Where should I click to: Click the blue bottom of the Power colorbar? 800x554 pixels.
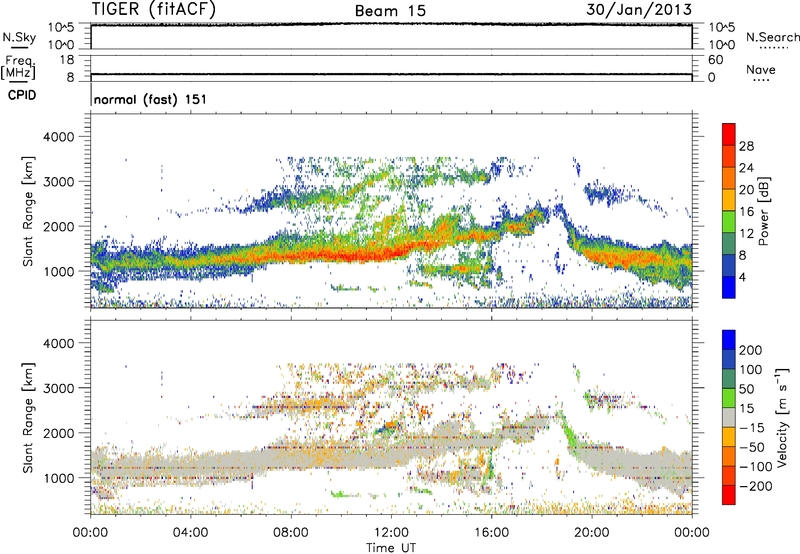(x=729, y=287)
